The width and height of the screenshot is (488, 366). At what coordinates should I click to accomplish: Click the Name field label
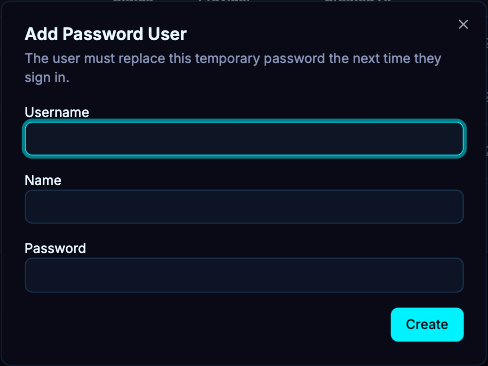pos(43,180)
